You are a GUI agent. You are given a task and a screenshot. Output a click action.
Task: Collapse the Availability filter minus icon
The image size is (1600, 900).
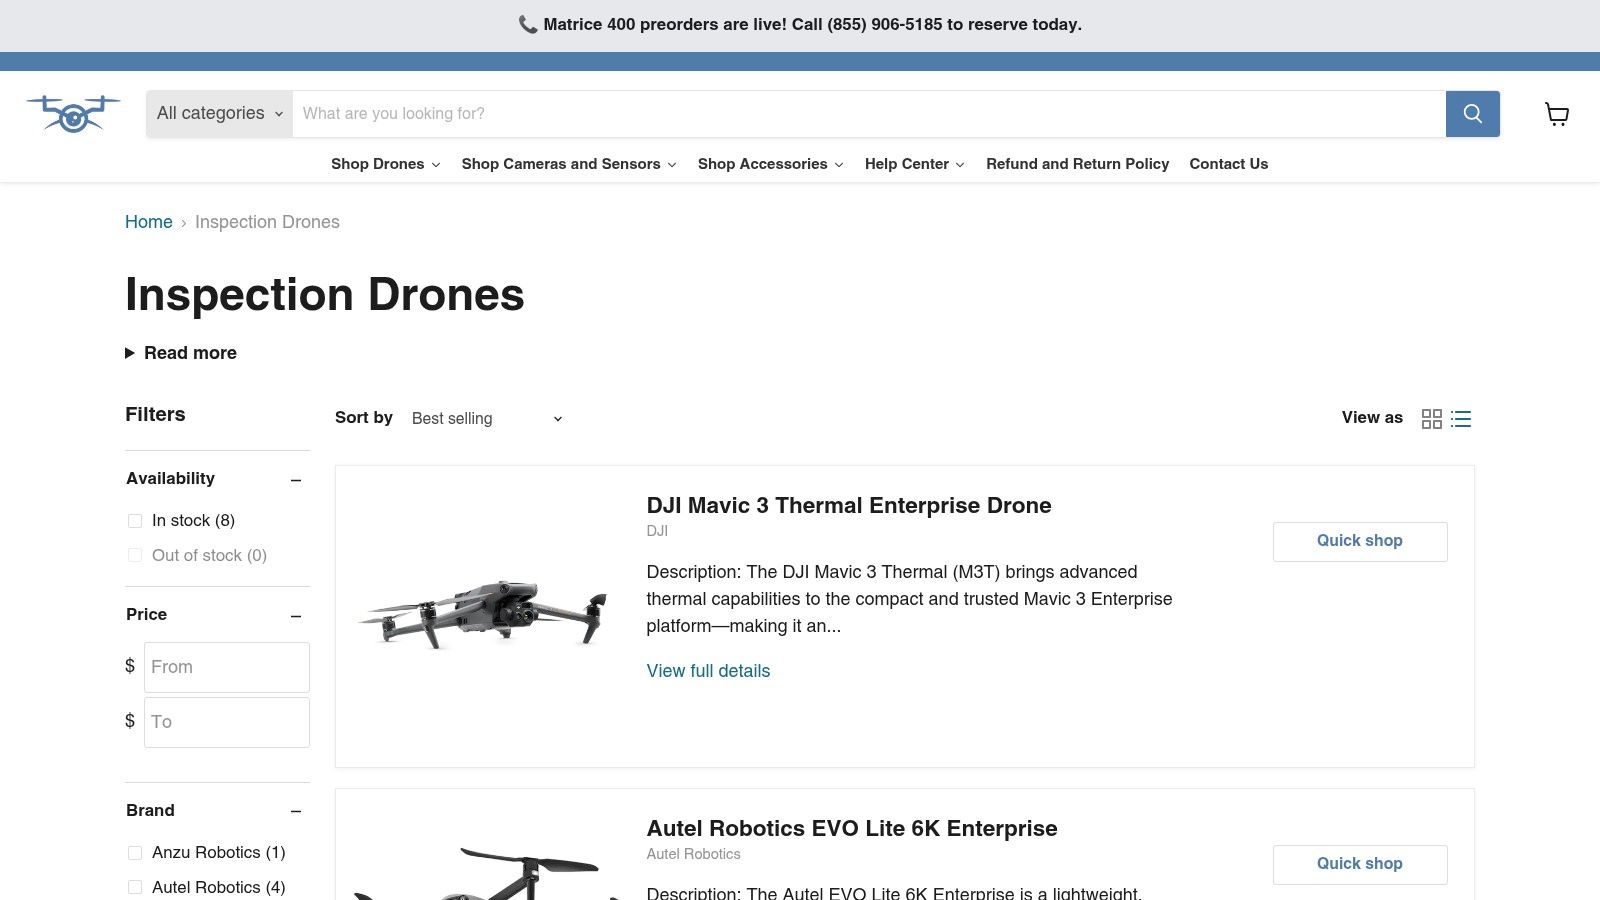pyautogui.click(x=296, y=480)
